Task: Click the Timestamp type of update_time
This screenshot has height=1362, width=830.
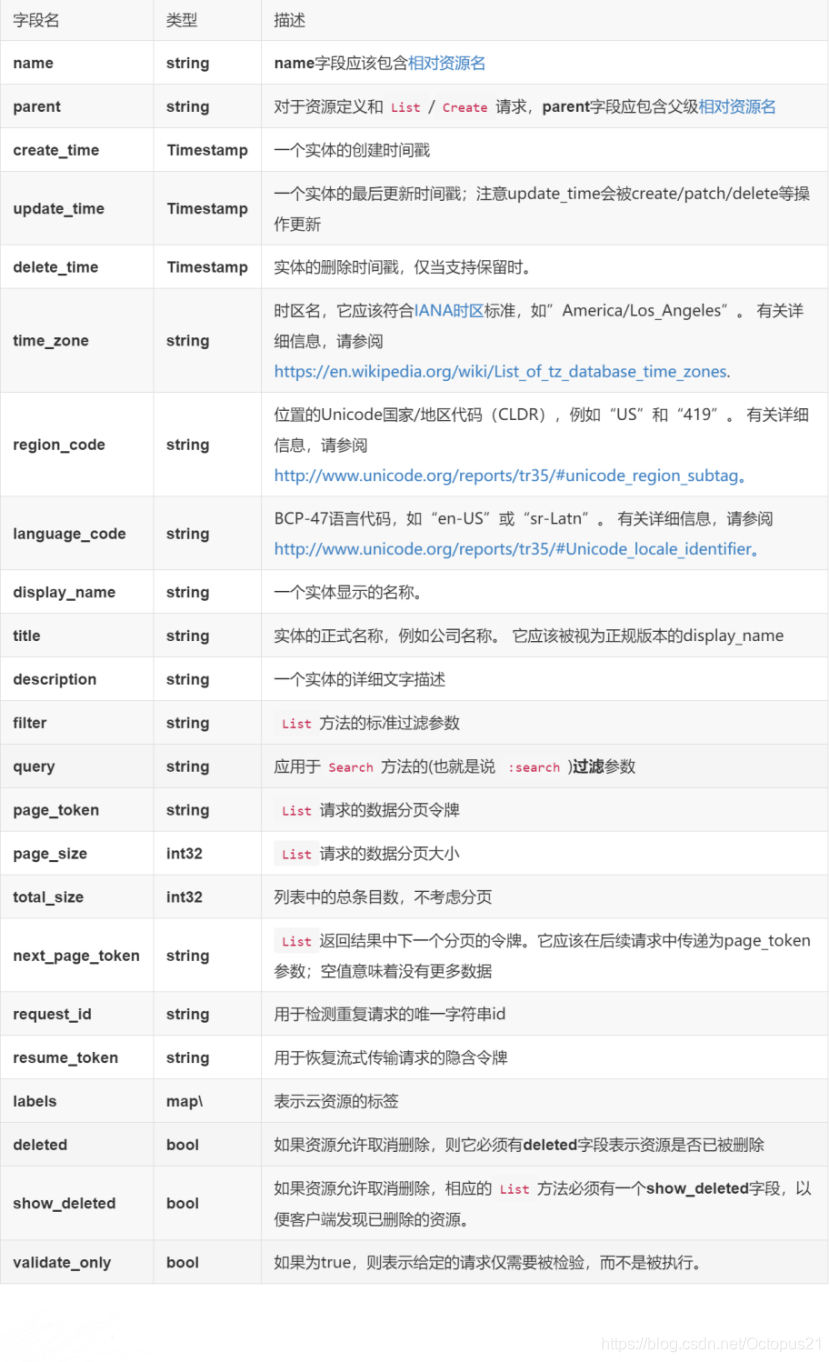Action: point(207,209)
